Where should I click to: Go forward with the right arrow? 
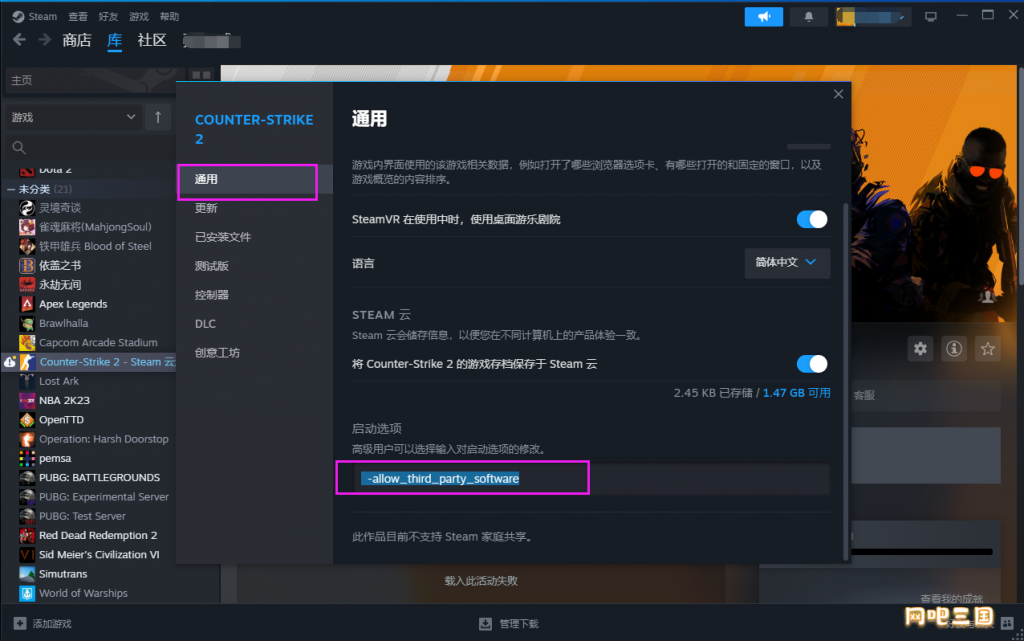[x=44, y=40]
